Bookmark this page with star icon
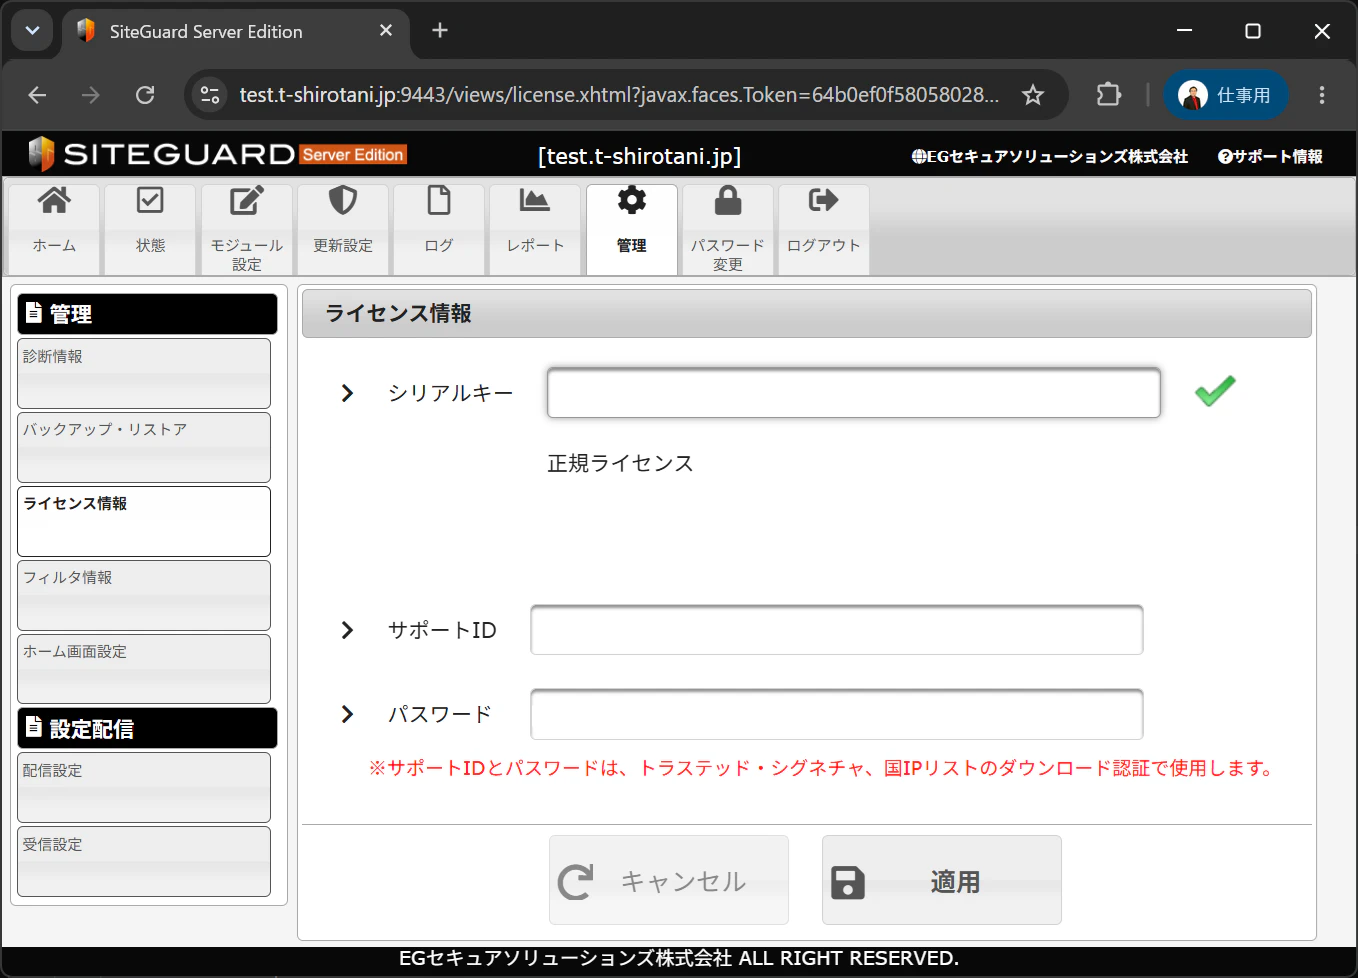 click(1033, 95)
